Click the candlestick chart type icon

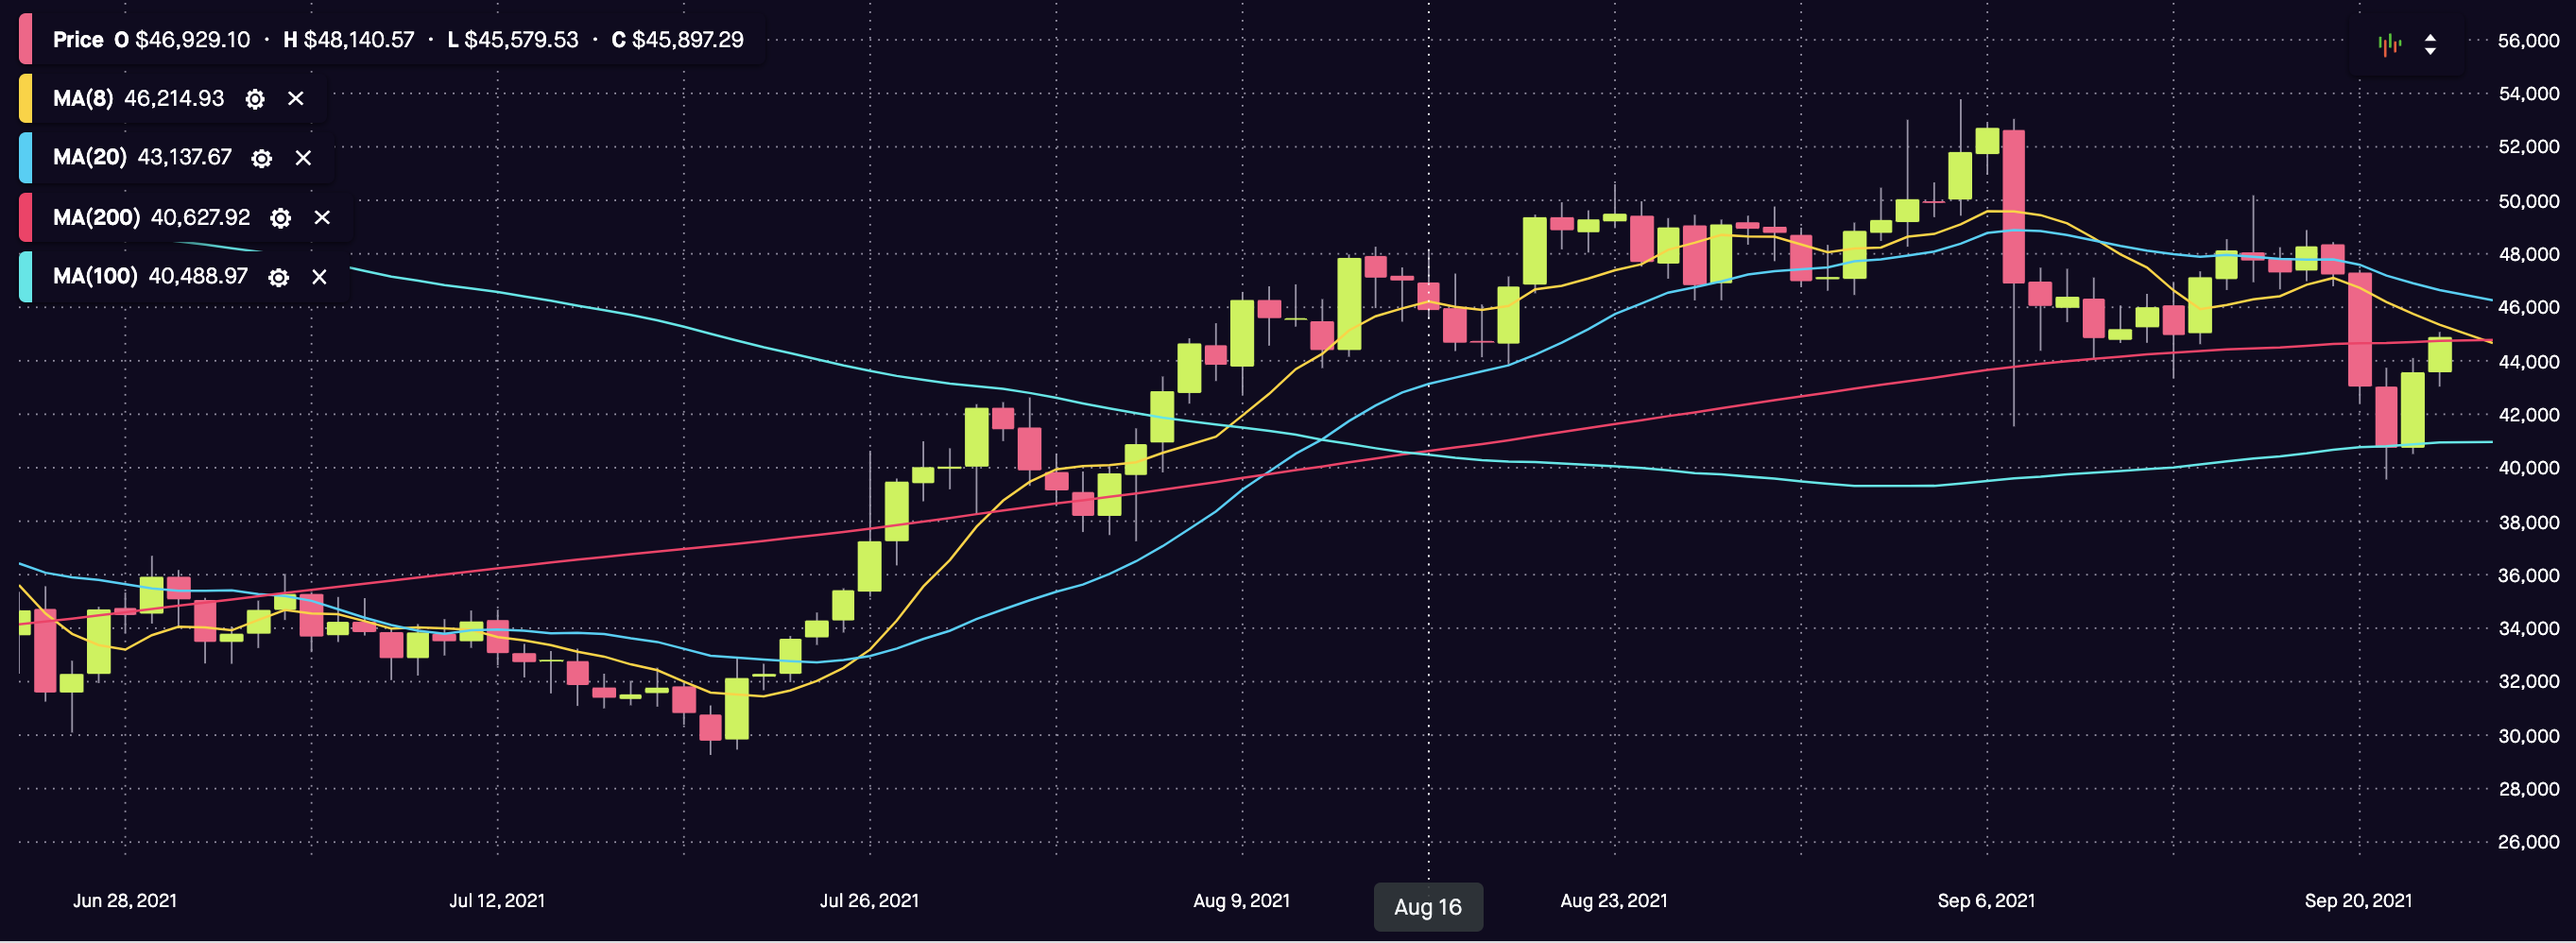pyautogui.click(x=2389, y=44)
